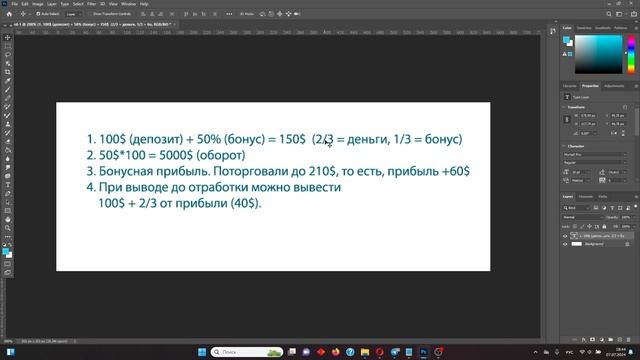Open File Explorer from the taskbar
This screenshot has width=640, height=360.
364,352
